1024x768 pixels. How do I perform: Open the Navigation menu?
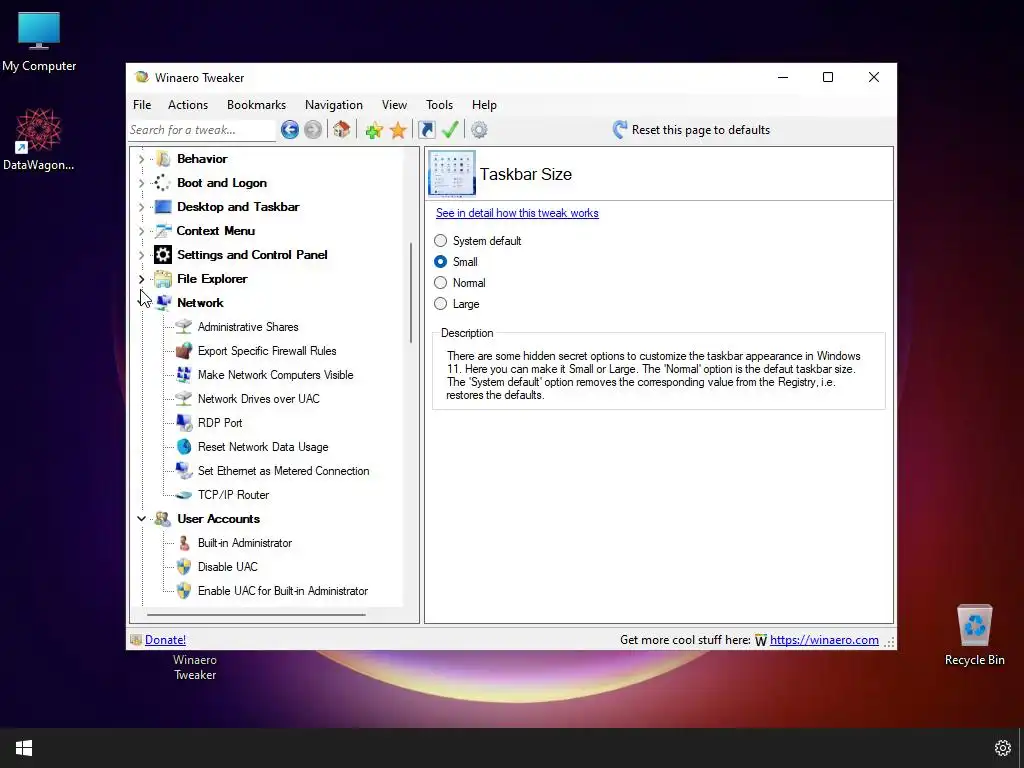334,104
